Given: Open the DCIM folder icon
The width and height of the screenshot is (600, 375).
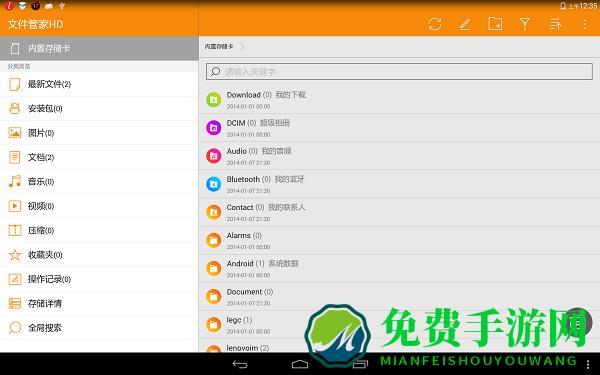Looking at the screenshot, I should pyautogui.click(x=214, y=128).
